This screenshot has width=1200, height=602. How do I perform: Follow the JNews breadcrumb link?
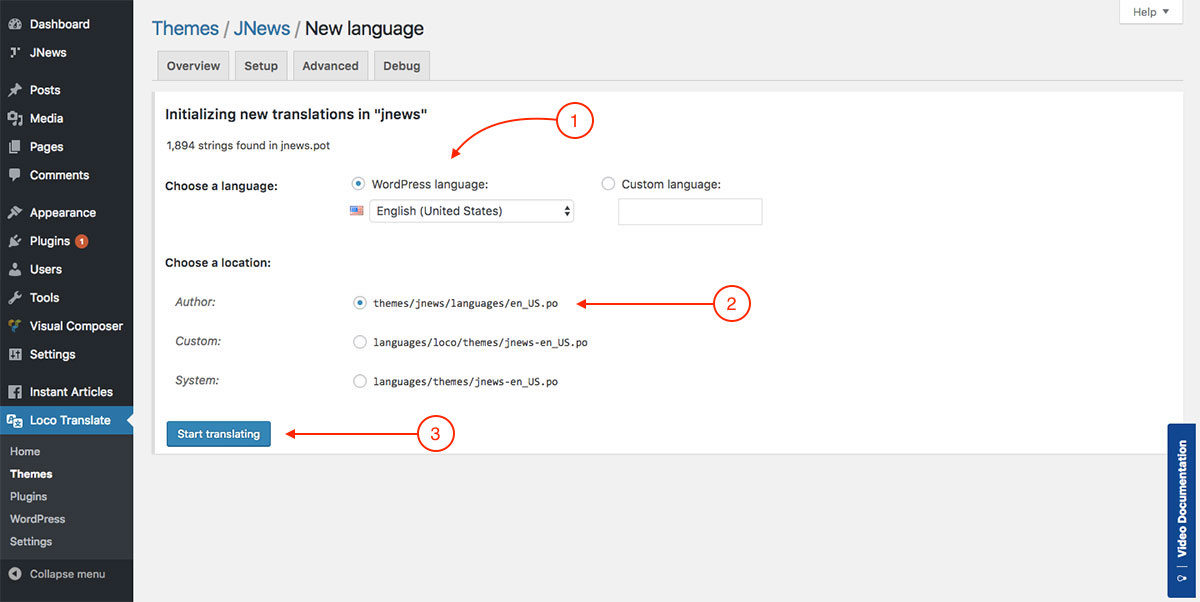click(261, 29)
